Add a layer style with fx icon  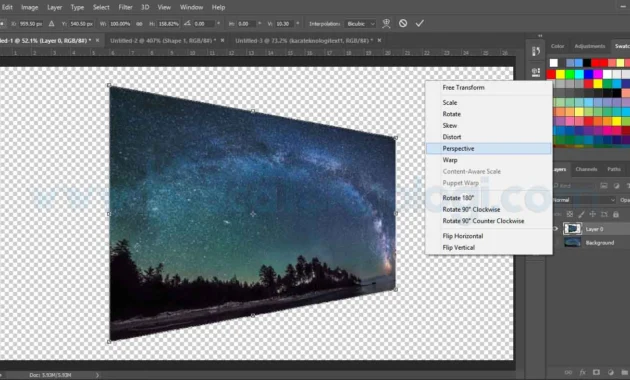tap(582, 372)
